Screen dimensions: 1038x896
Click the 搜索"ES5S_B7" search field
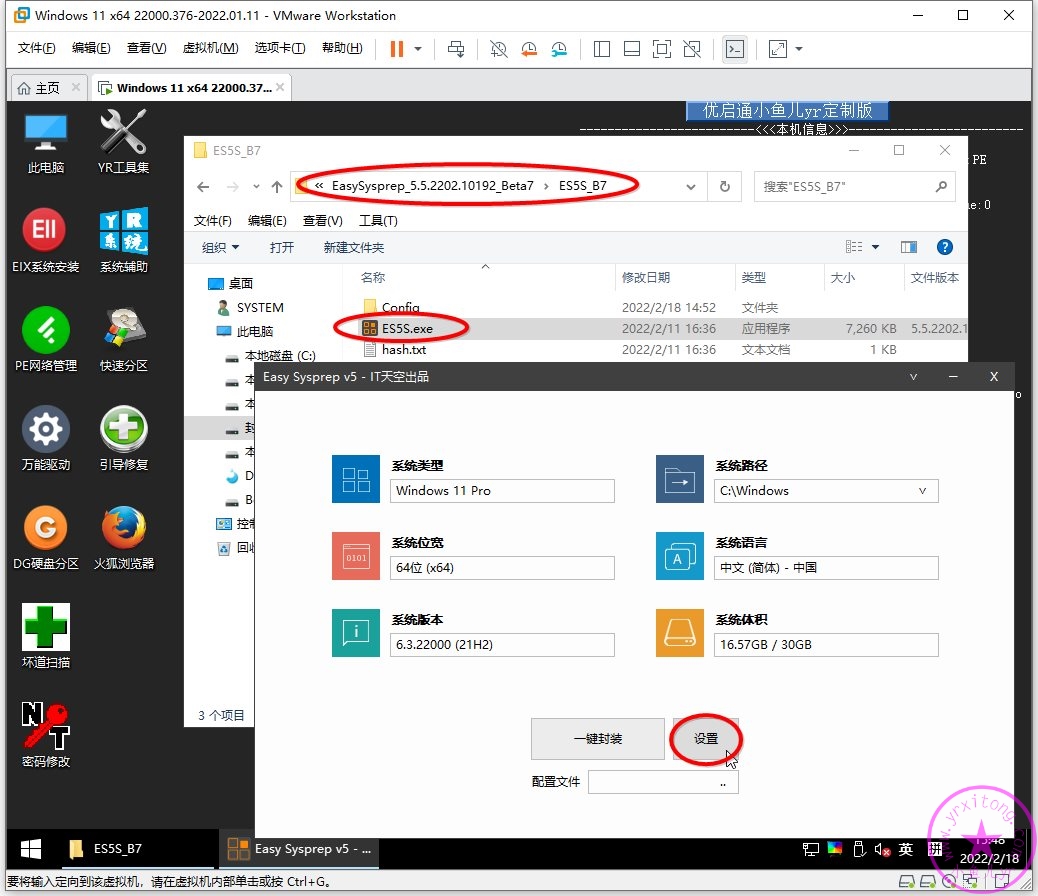click(855, 187)
